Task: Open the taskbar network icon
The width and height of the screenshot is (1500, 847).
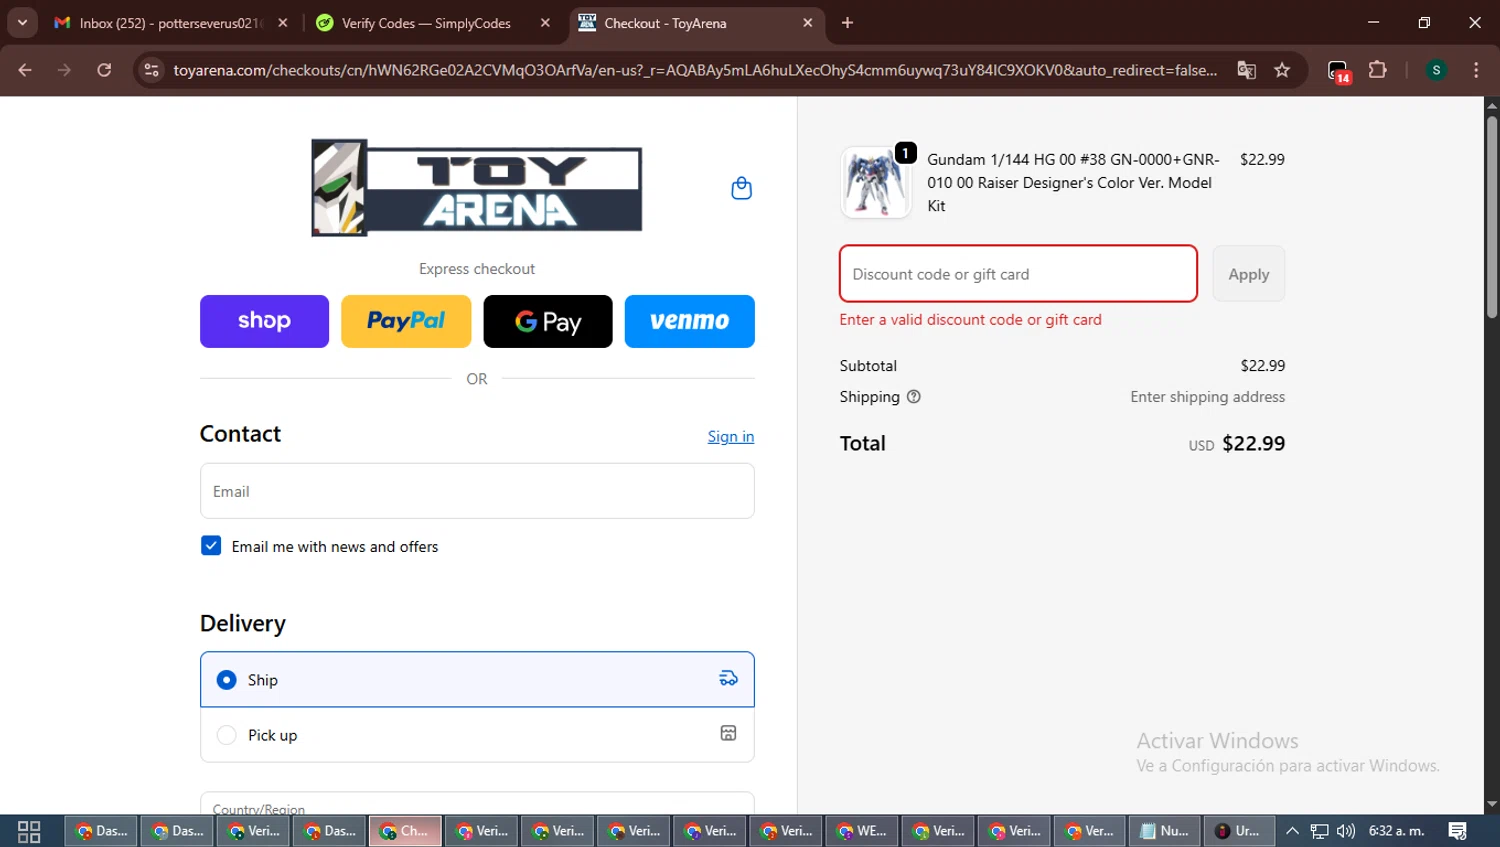Action: (1320, 831)
